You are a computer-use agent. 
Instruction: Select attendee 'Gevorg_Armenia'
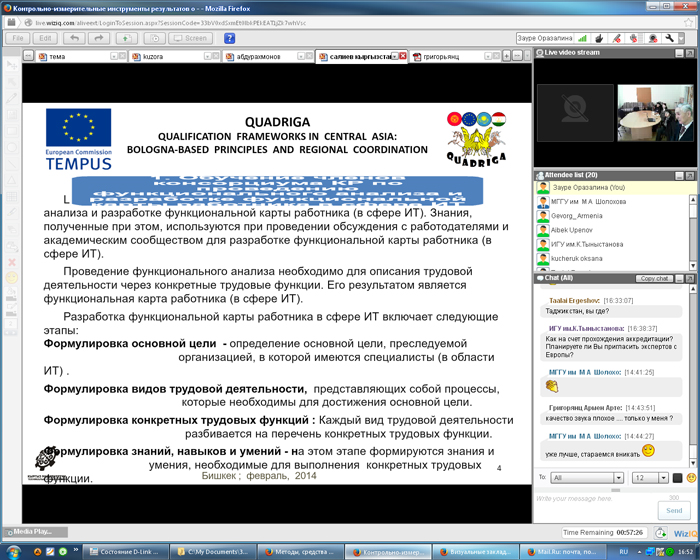[x=612, y=216]
